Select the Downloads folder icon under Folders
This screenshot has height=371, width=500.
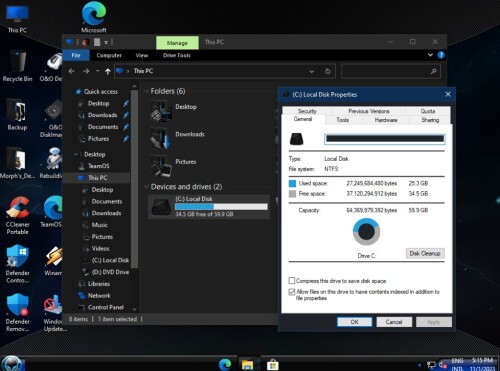click(161, 138)
